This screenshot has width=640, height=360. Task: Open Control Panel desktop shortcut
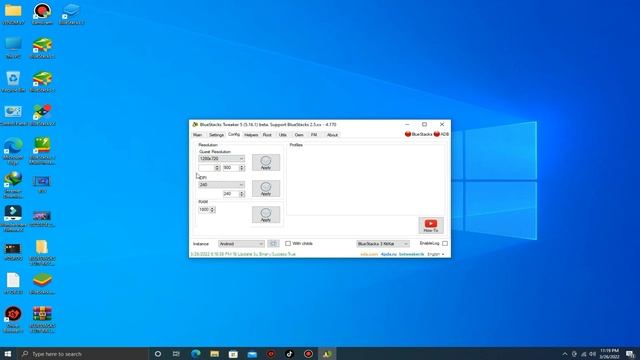[x=13, y=116]
